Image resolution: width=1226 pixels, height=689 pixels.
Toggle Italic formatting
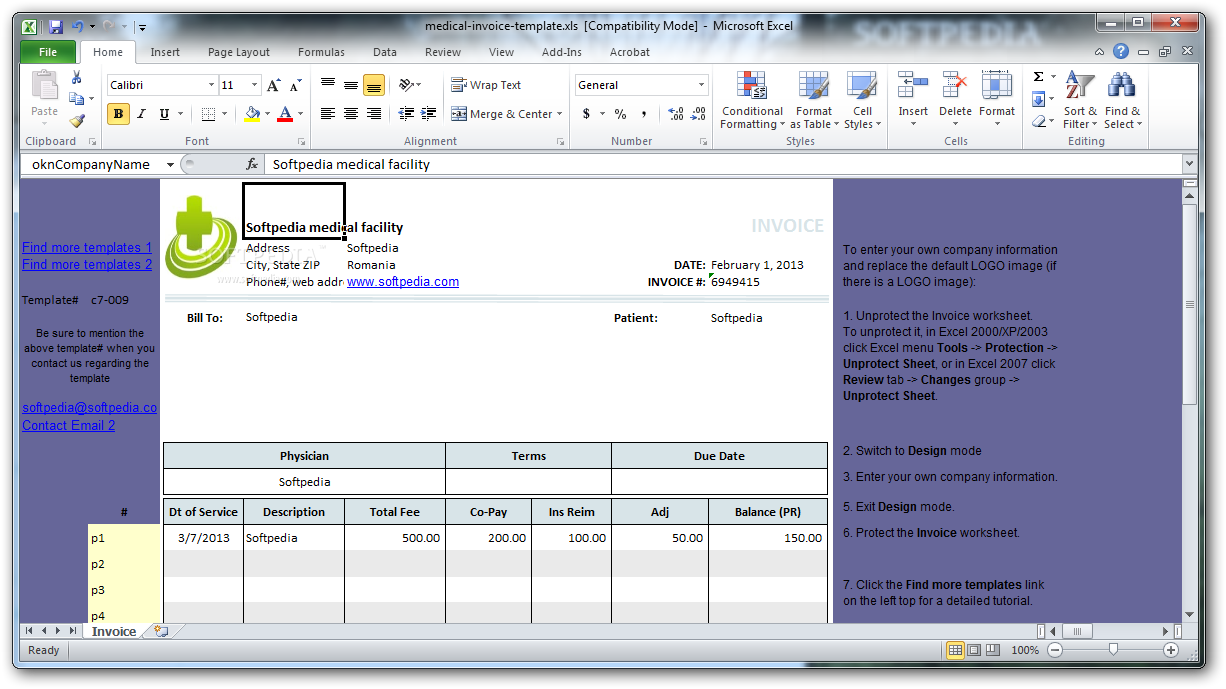click(x=141, y=114)
